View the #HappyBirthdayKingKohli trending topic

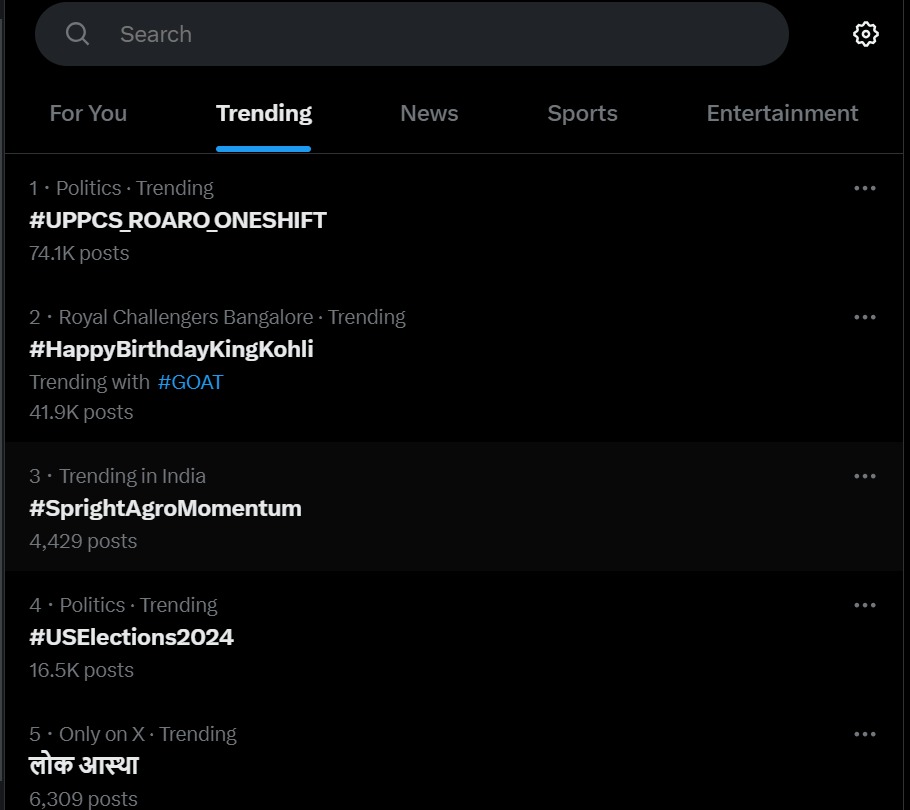point(171,349)
